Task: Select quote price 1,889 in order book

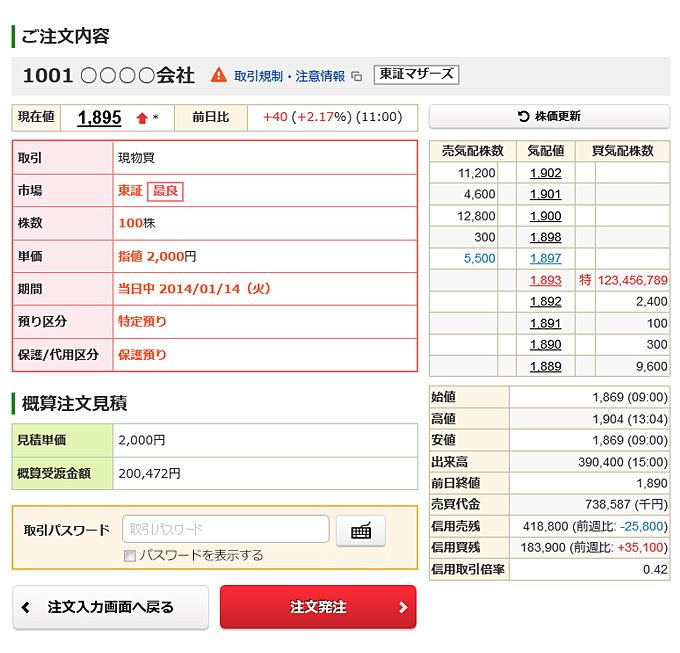Action: [x=545, y=366]
